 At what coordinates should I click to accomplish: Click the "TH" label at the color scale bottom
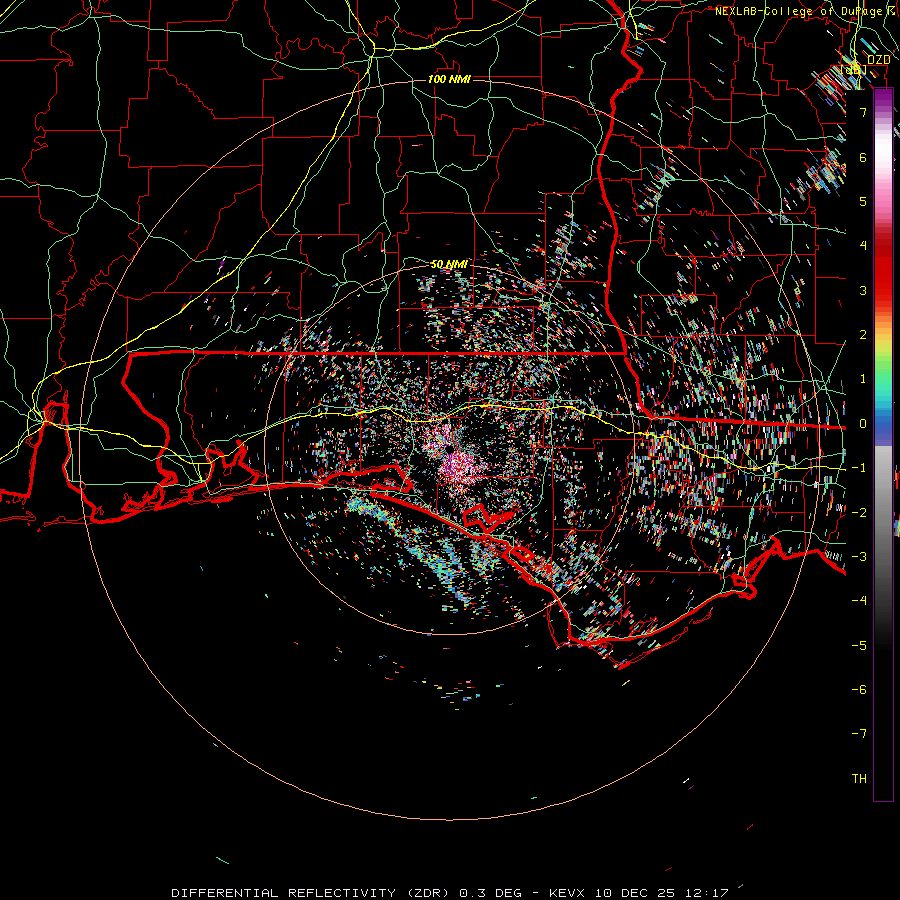[x=859, y=778]
